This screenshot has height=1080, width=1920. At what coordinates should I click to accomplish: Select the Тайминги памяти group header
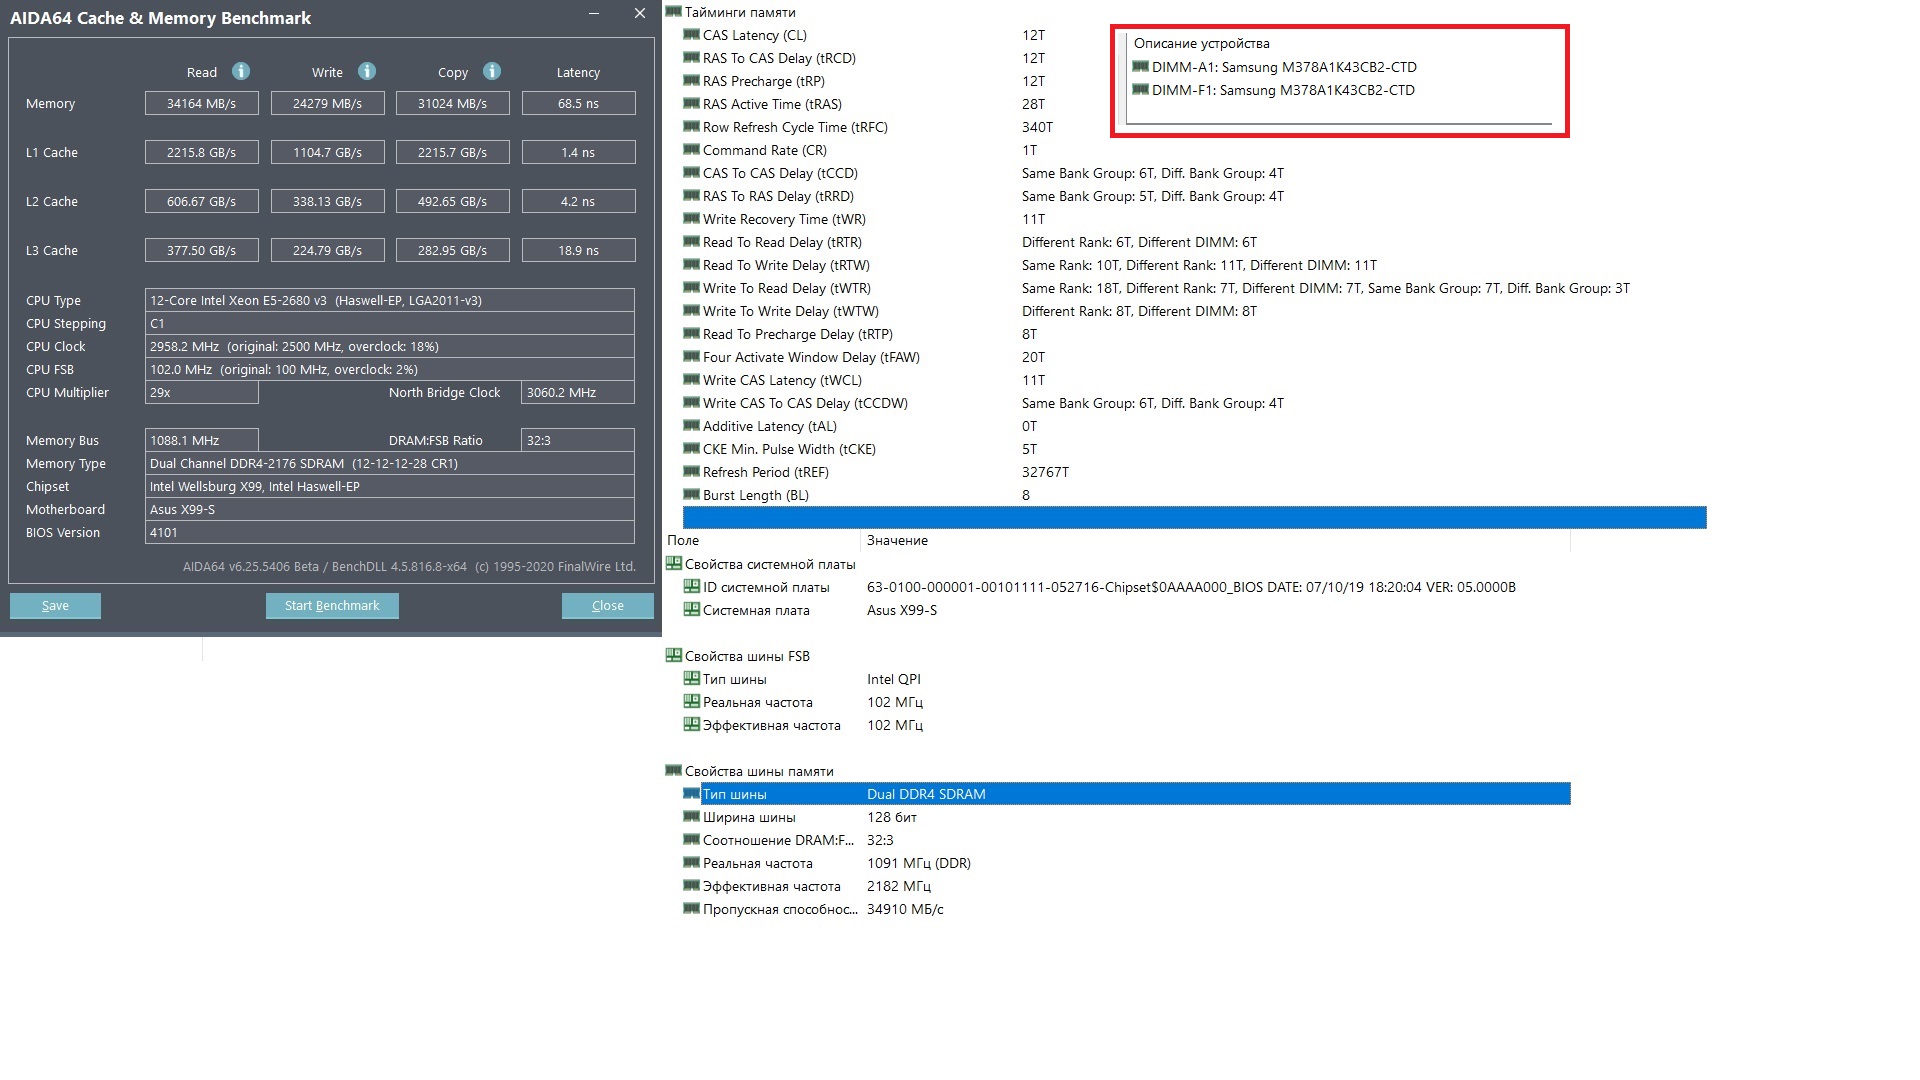739,12
